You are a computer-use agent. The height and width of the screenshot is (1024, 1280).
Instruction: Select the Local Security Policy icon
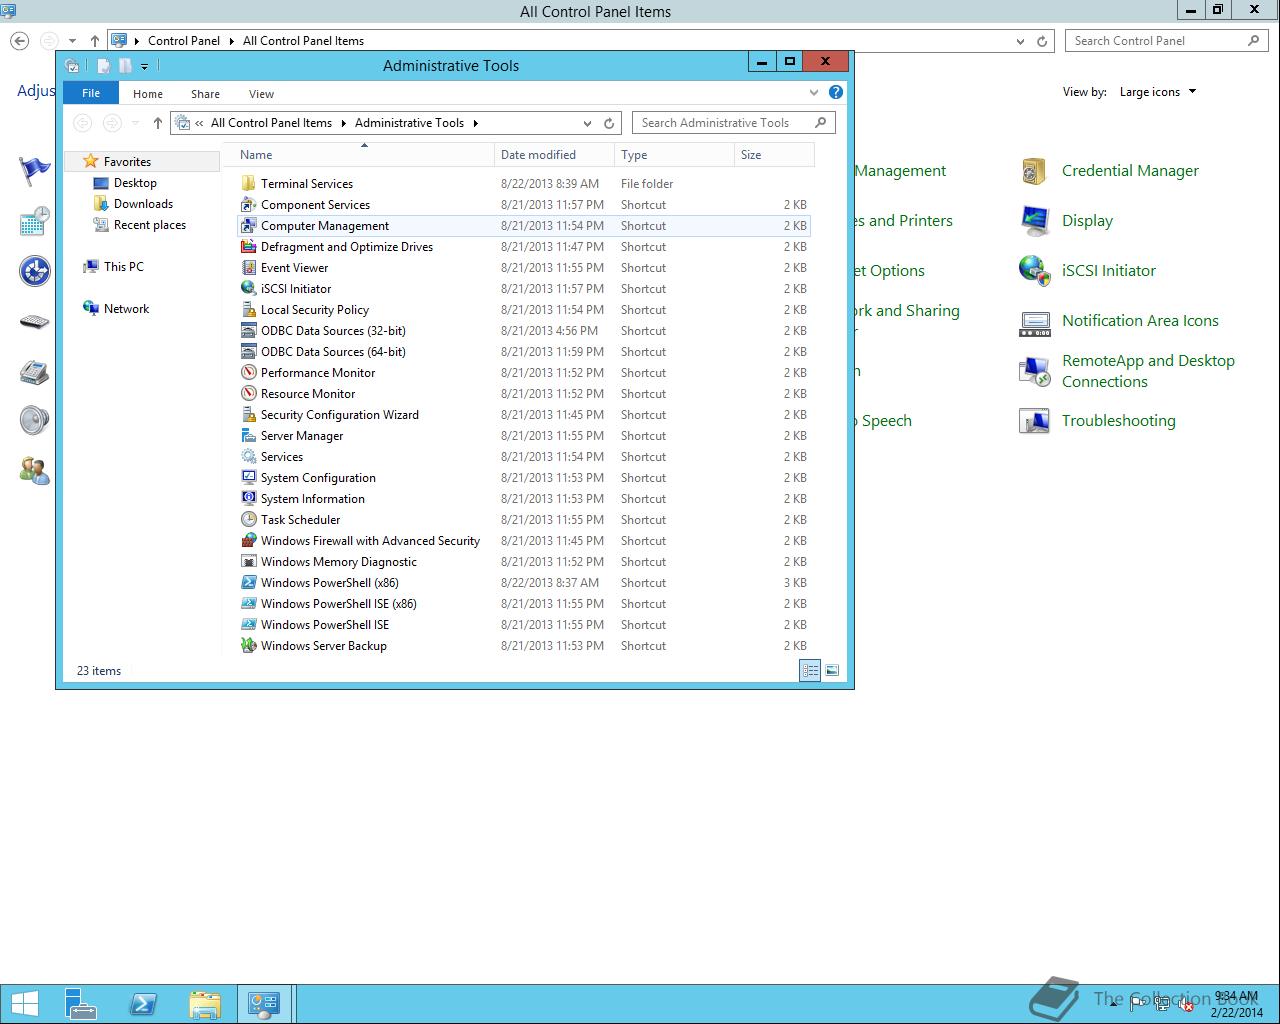[x=248, y=310]
